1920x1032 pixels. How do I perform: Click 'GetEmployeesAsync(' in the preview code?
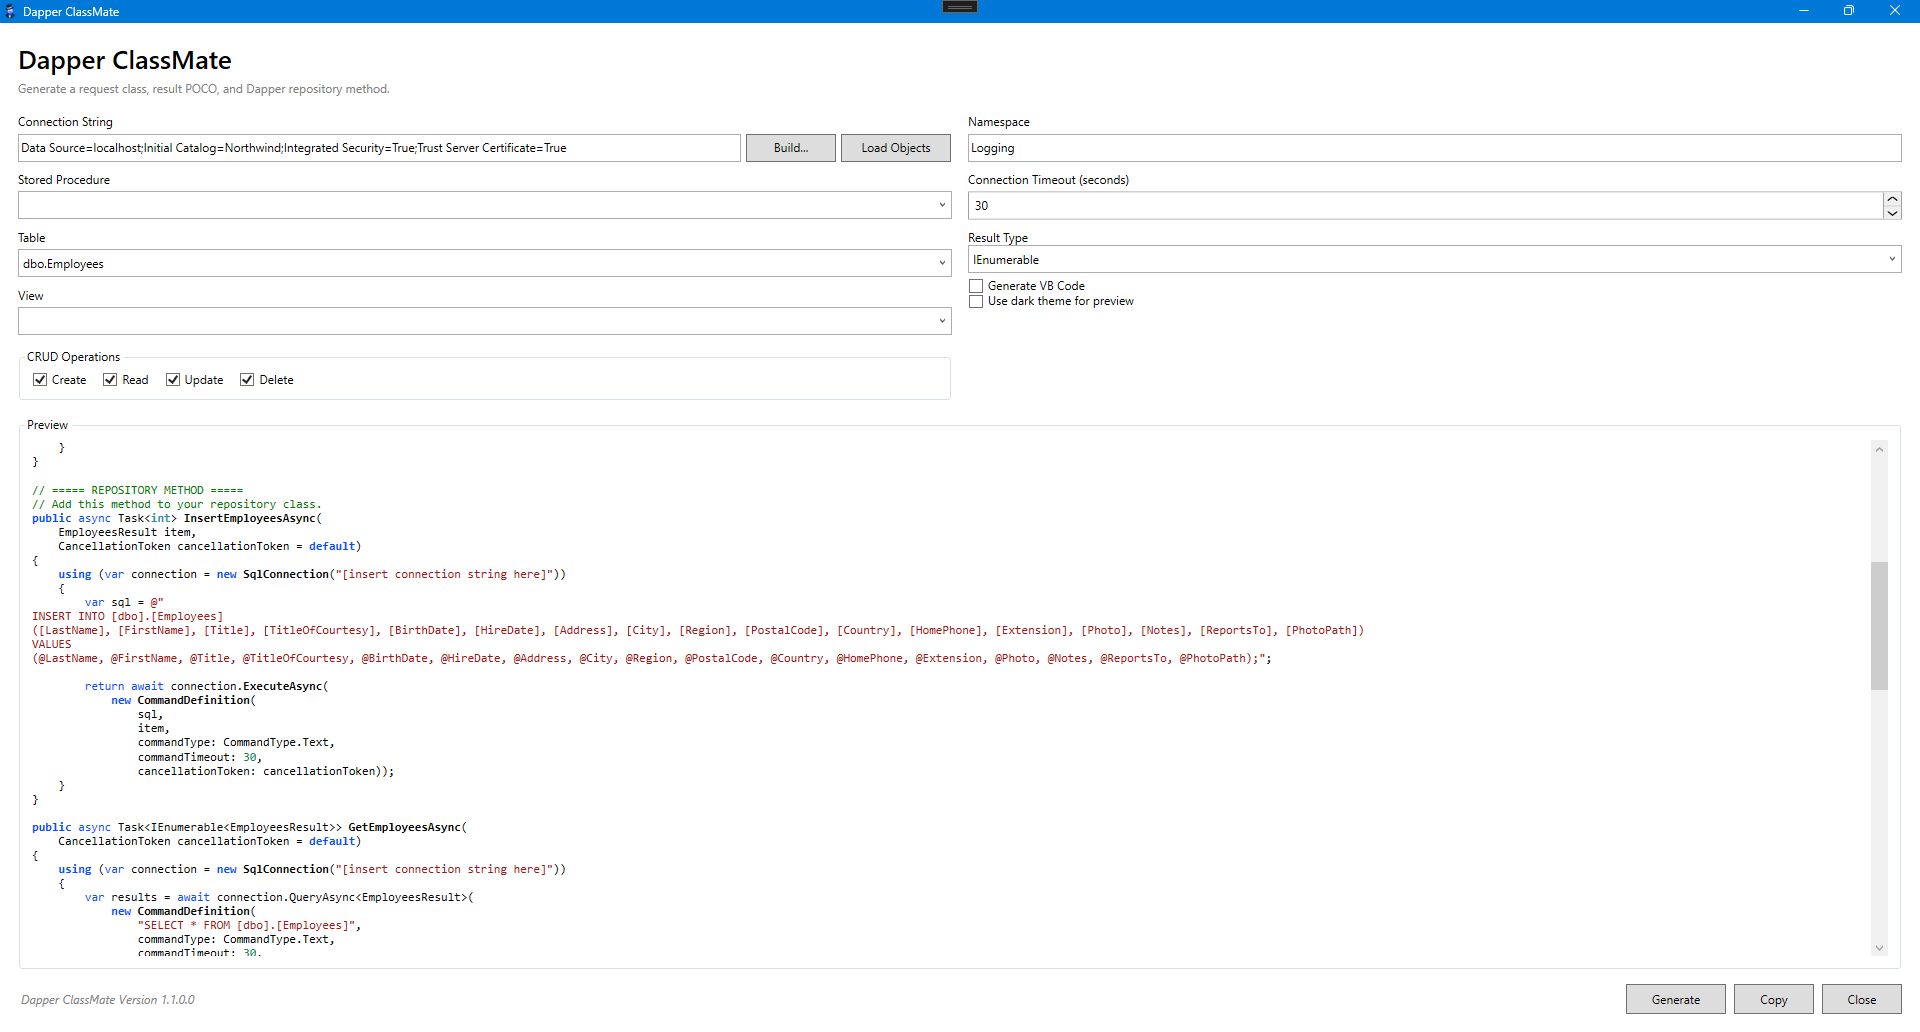click(408, 827)
